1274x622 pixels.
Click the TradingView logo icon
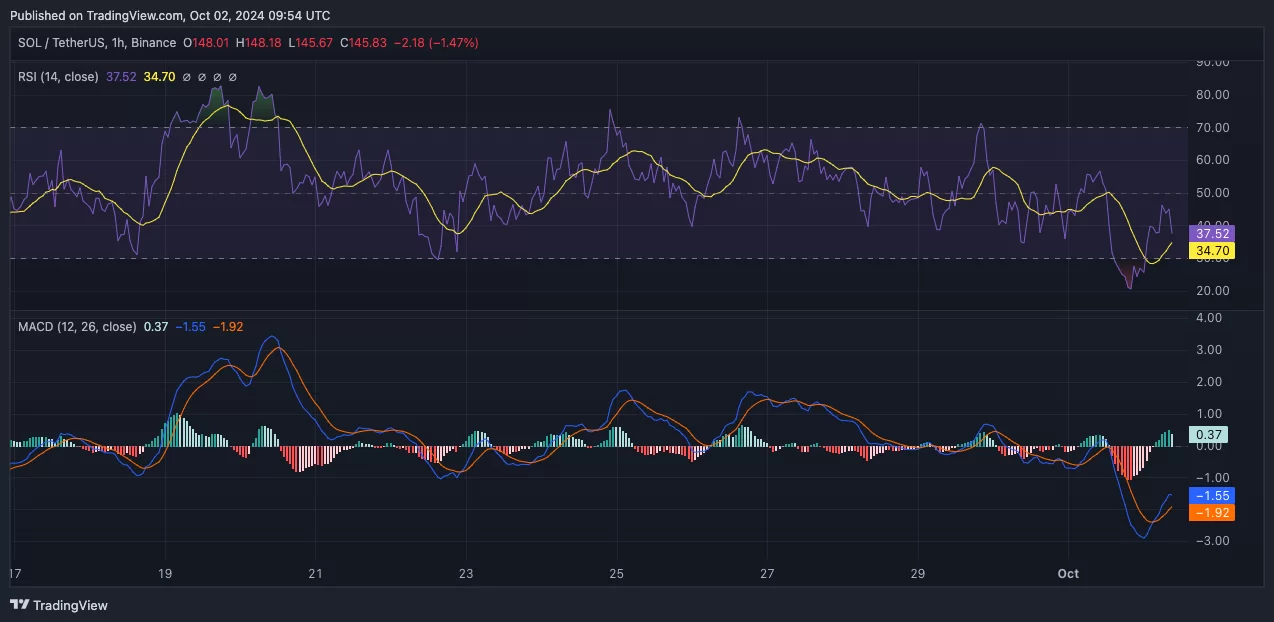19,605
